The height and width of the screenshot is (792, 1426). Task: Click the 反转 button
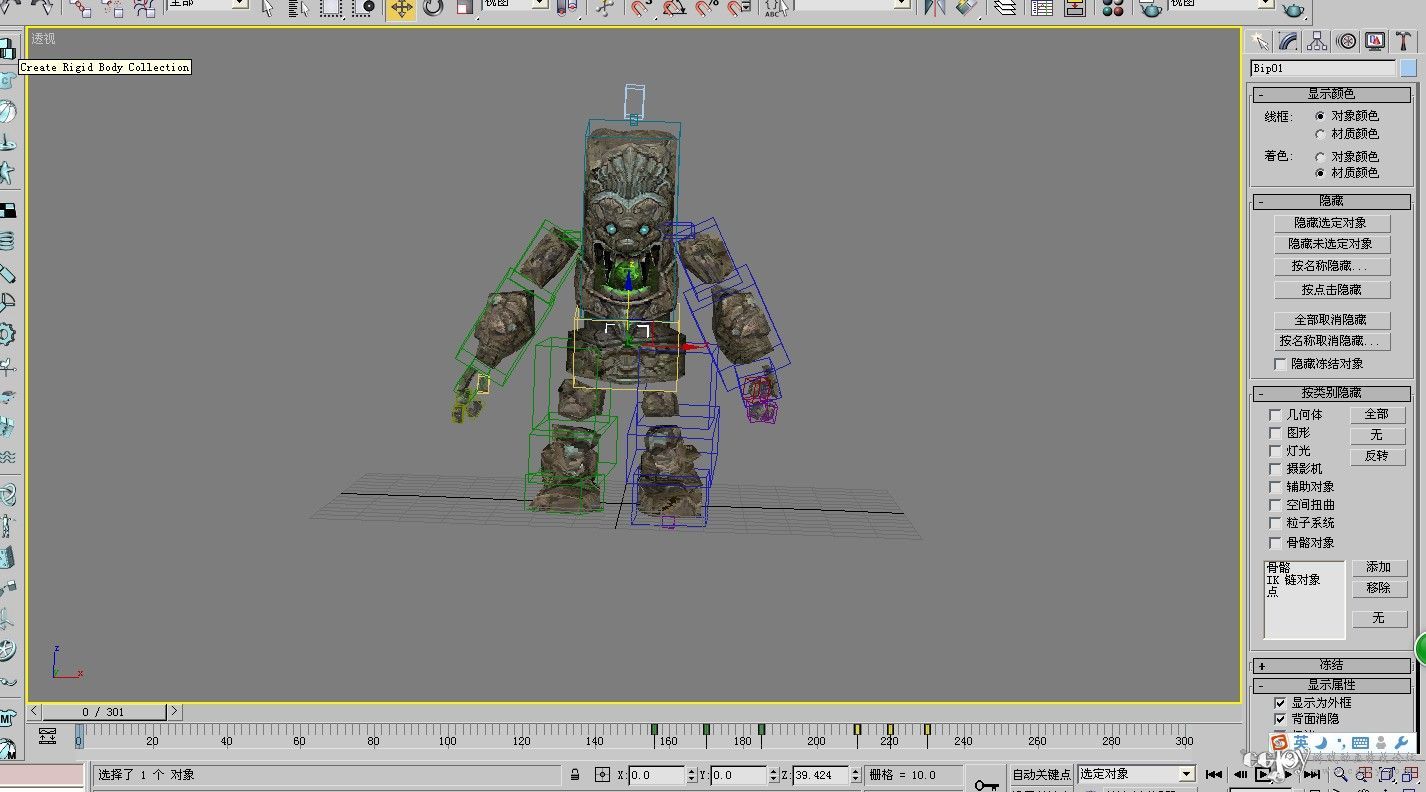1378,456
